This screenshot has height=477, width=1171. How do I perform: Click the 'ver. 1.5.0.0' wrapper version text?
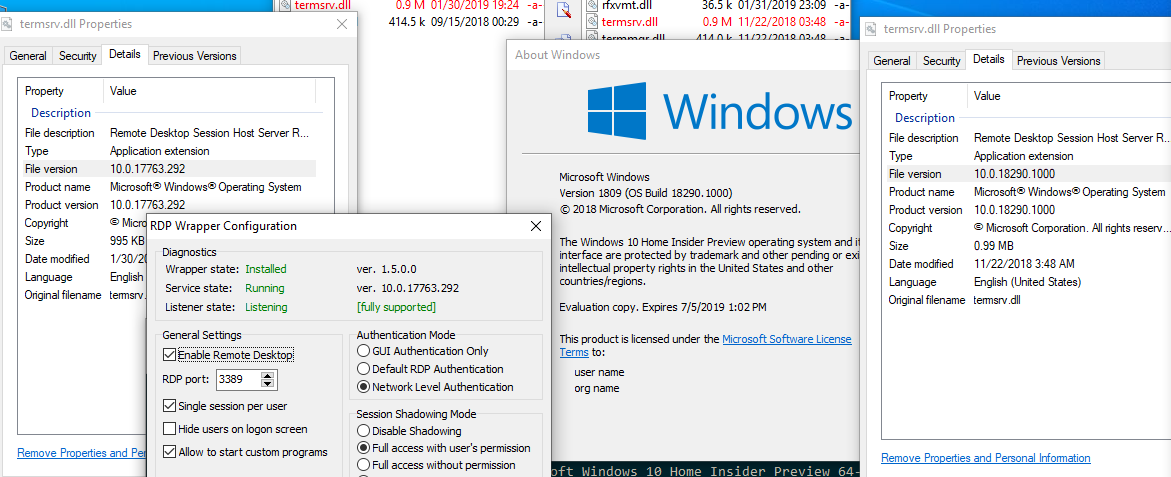(x=387, y=269)
